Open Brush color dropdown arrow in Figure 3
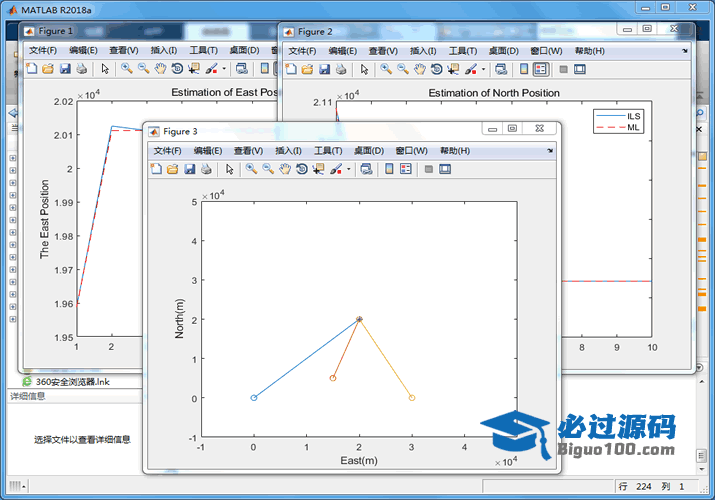Screen dimensions: 715x500 point(349,169)
